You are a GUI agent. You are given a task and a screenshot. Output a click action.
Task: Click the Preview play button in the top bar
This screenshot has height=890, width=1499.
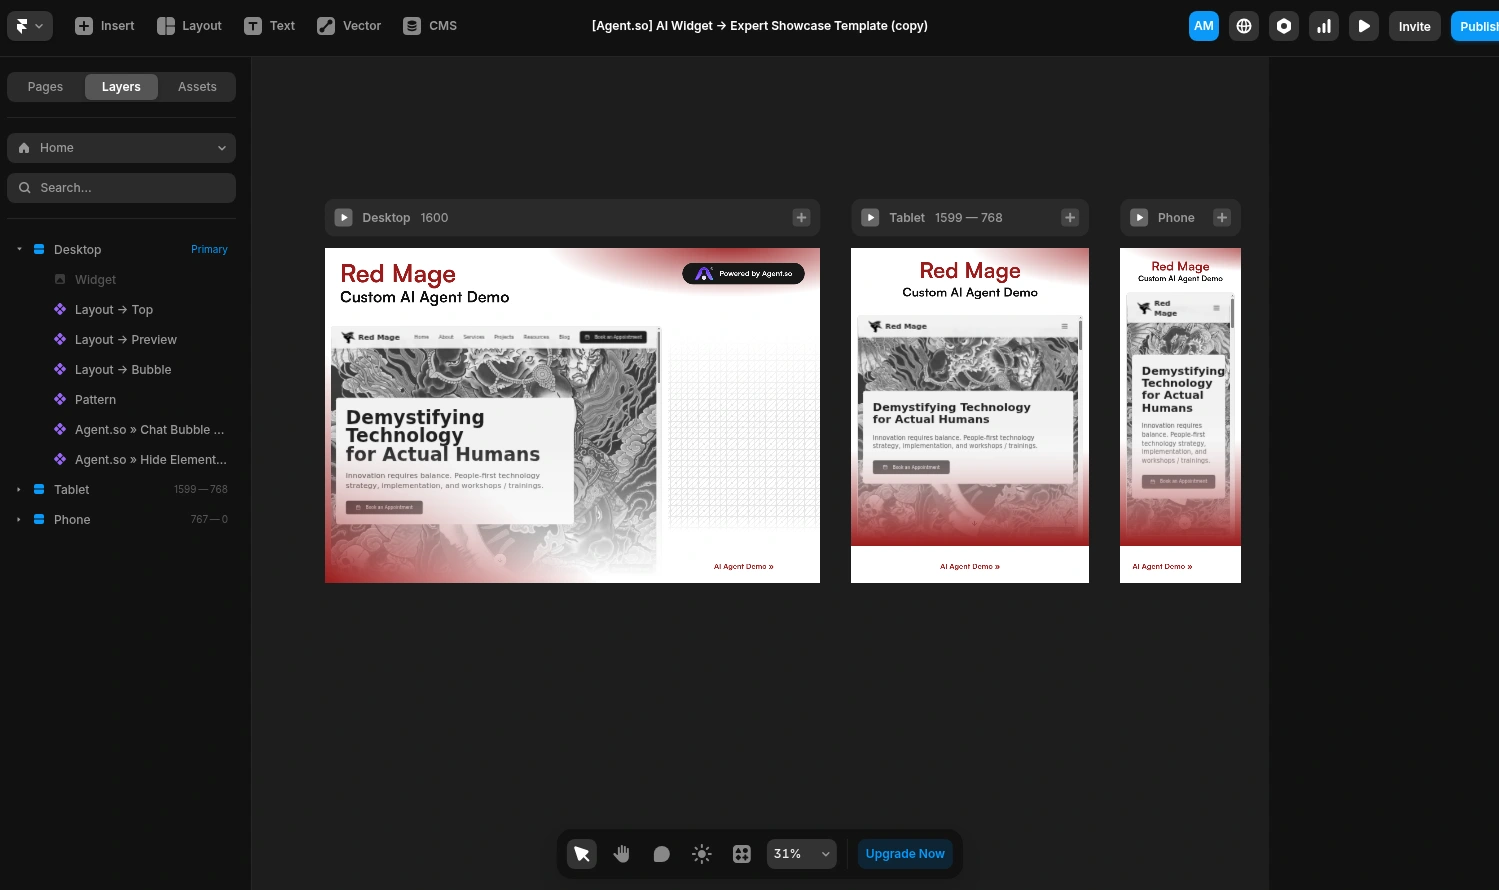[x=1364, y=26]
